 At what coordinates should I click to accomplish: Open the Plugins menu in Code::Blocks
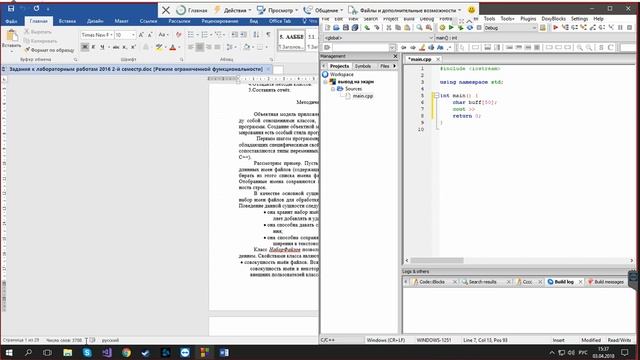(528, 19)
